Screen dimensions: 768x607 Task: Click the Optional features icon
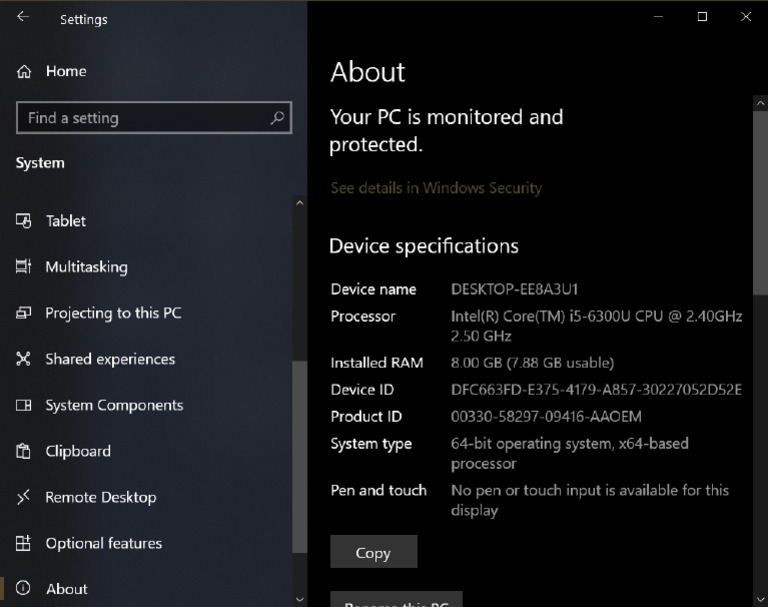point(24,543)
